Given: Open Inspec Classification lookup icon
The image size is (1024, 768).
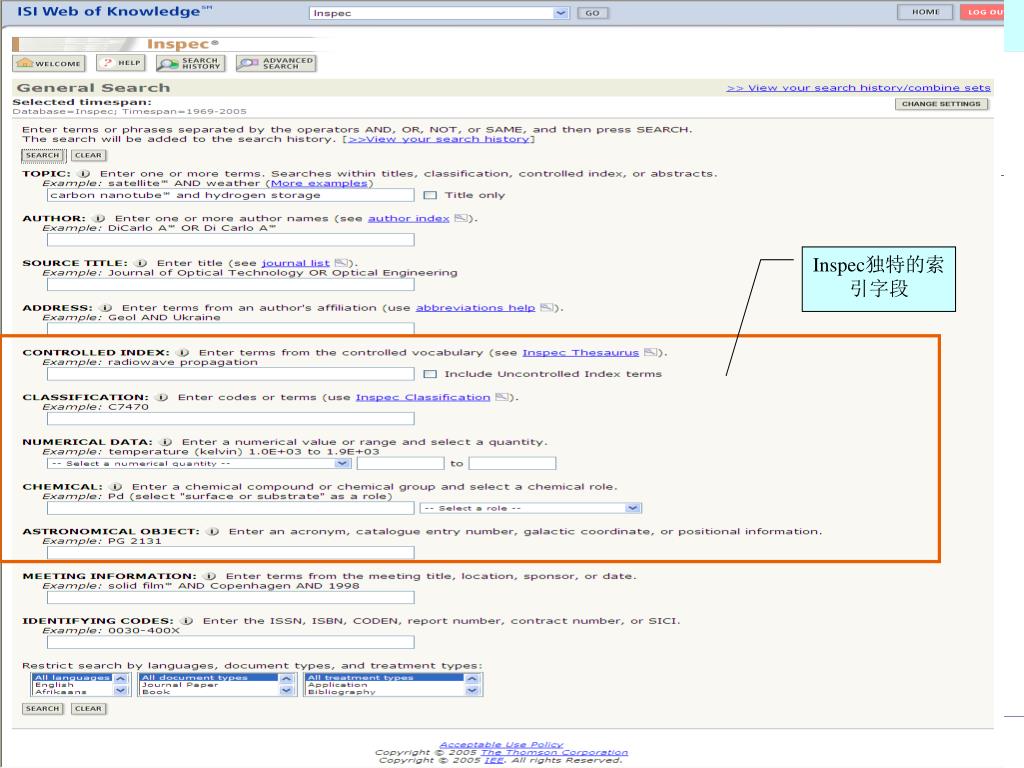Looking at the screenshot, I should point(502,397).
